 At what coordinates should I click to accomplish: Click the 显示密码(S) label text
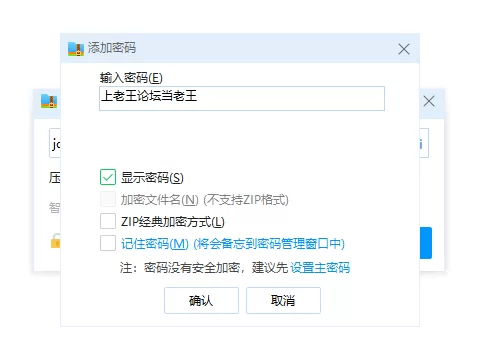click(152, 178)
